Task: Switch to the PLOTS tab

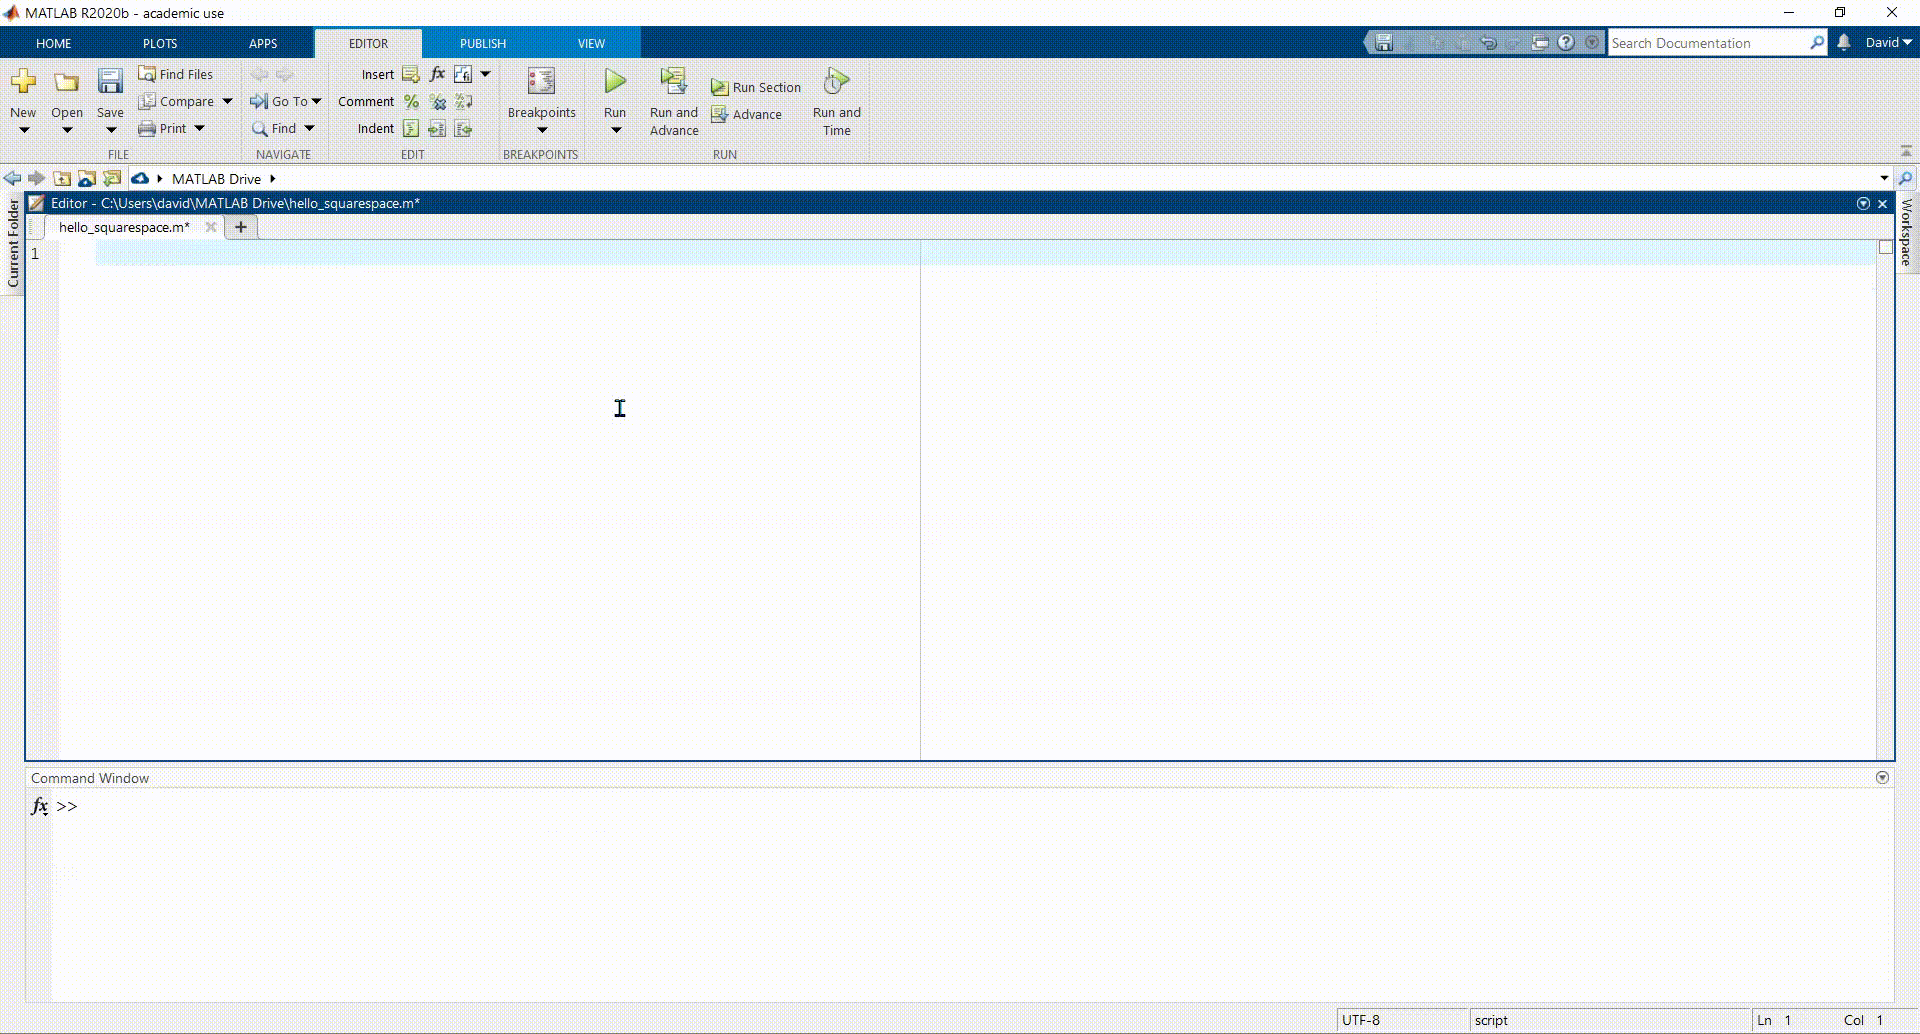Action: pyautogui.click(x=160, y=43)
